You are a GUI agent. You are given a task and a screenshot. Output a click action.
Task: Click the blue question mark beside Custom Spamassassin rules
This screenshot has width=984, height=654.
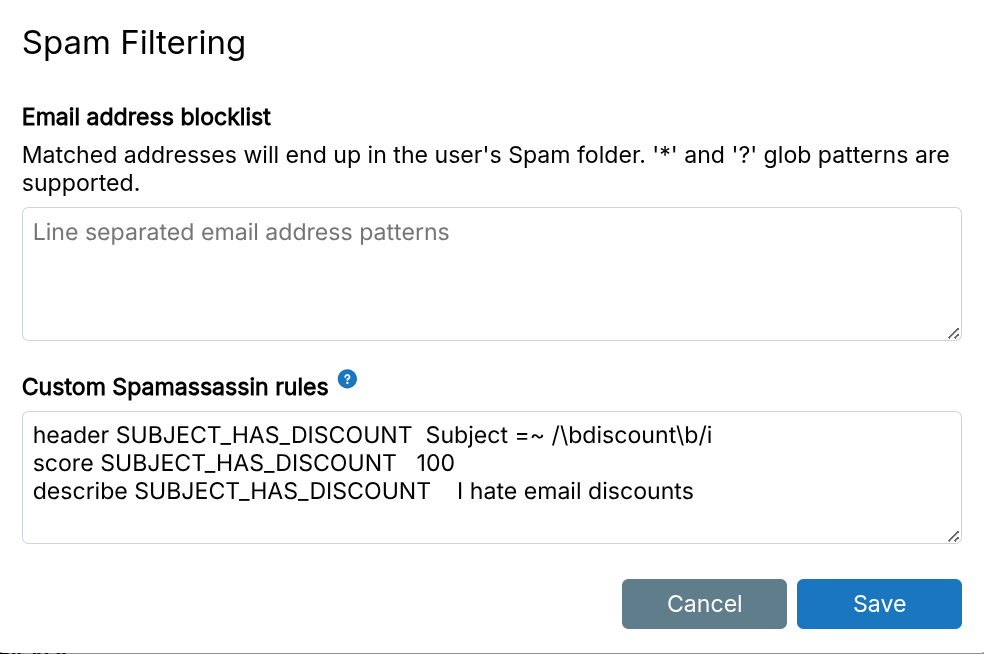346,378
